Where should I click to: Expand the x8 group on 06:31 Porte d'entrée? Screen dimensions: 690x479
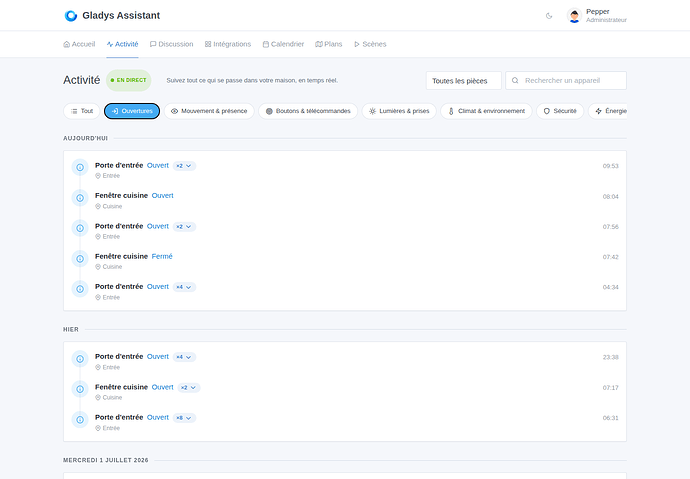click(x=184, y=418)
